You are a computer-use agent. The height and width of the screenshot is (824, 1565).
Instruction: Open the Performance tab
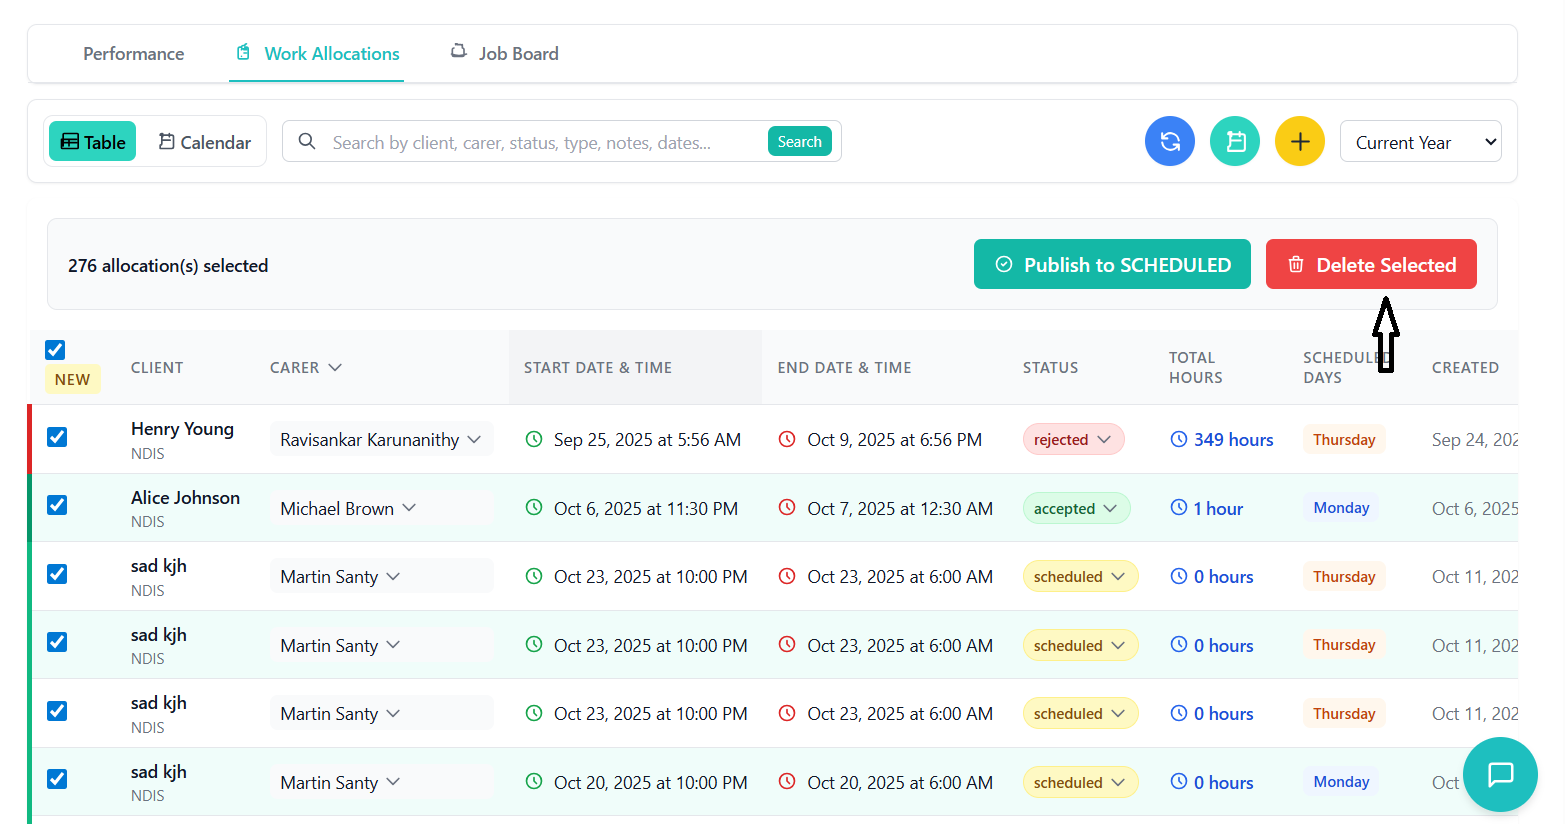click(x=133, y=54)
